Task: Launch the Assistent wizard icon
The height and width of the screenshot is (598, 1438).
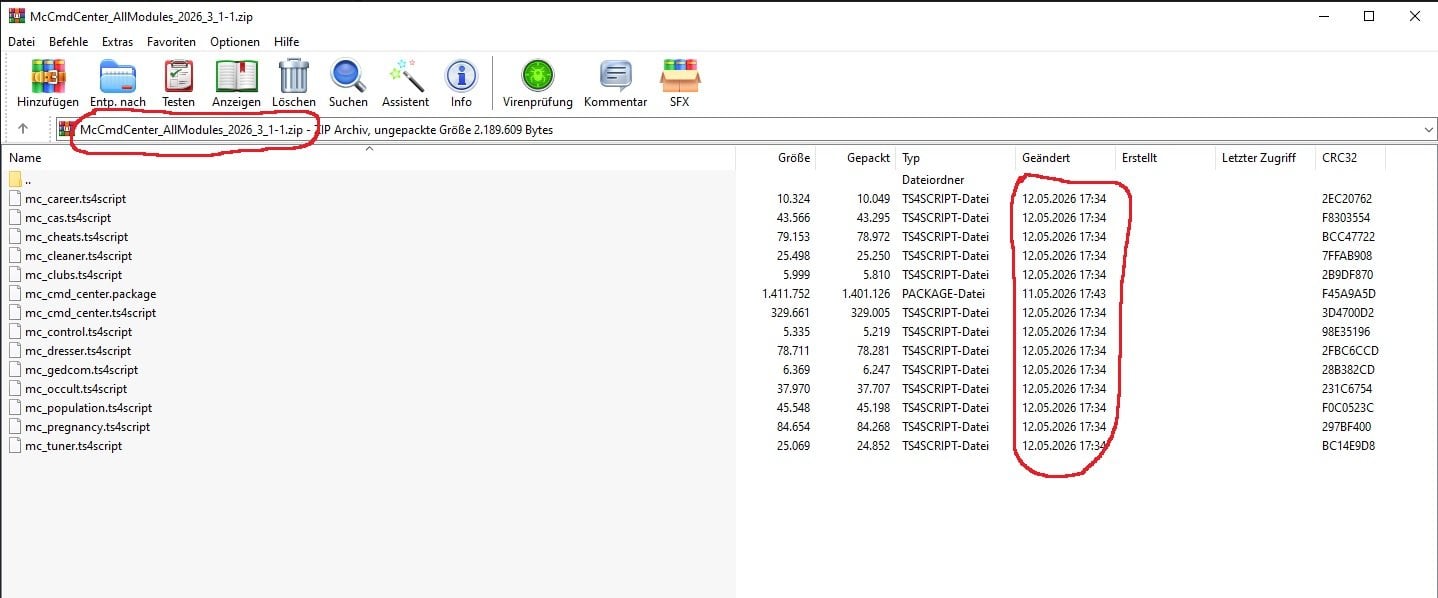Action: coord(405,77)
